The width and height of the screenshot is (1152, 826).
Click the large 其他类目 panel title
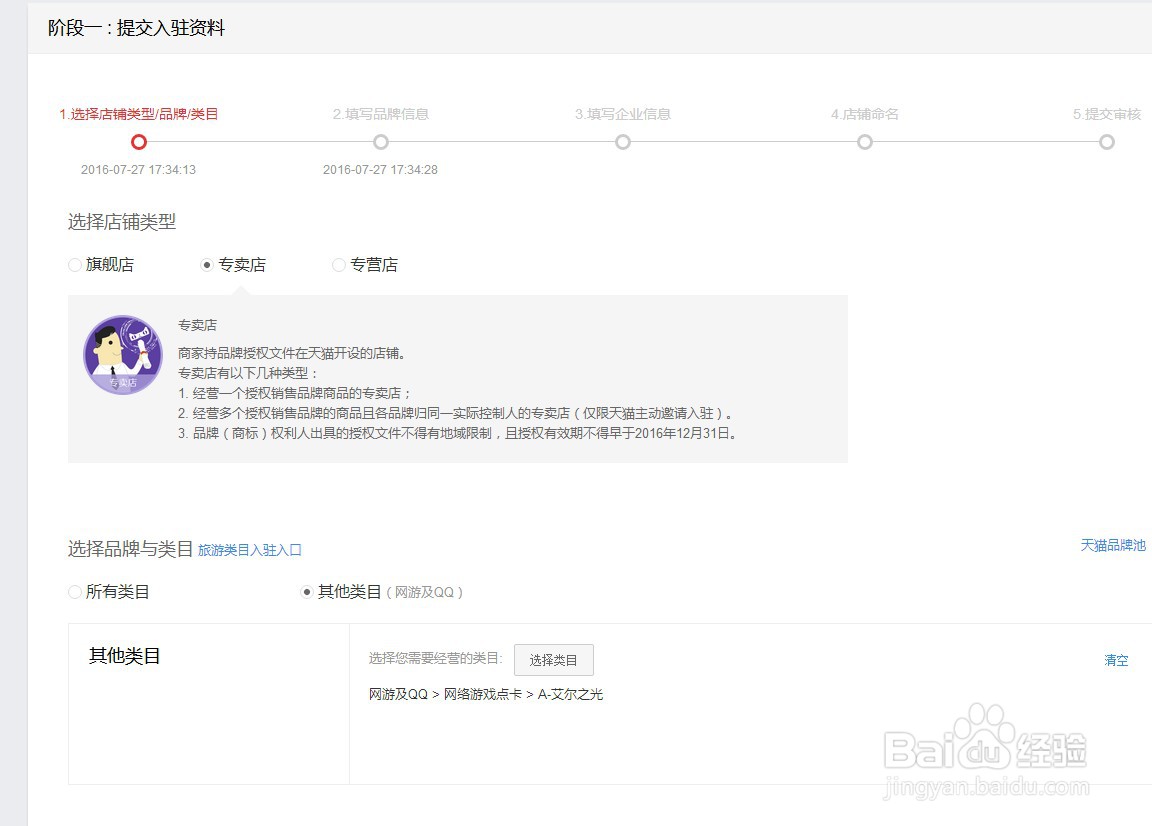(124, 656)
